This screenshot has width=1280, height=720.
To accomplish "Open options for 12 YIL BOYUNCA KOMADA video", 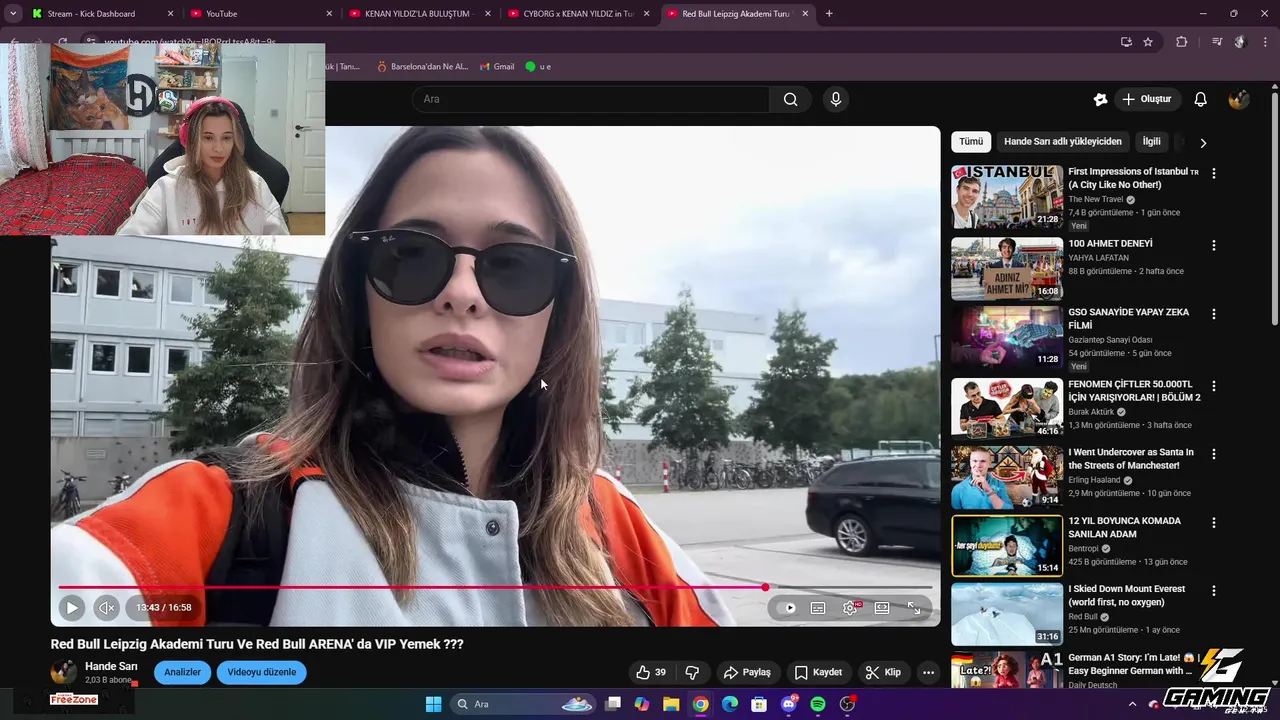I will pyautogui.click(x=1214, y=522).
